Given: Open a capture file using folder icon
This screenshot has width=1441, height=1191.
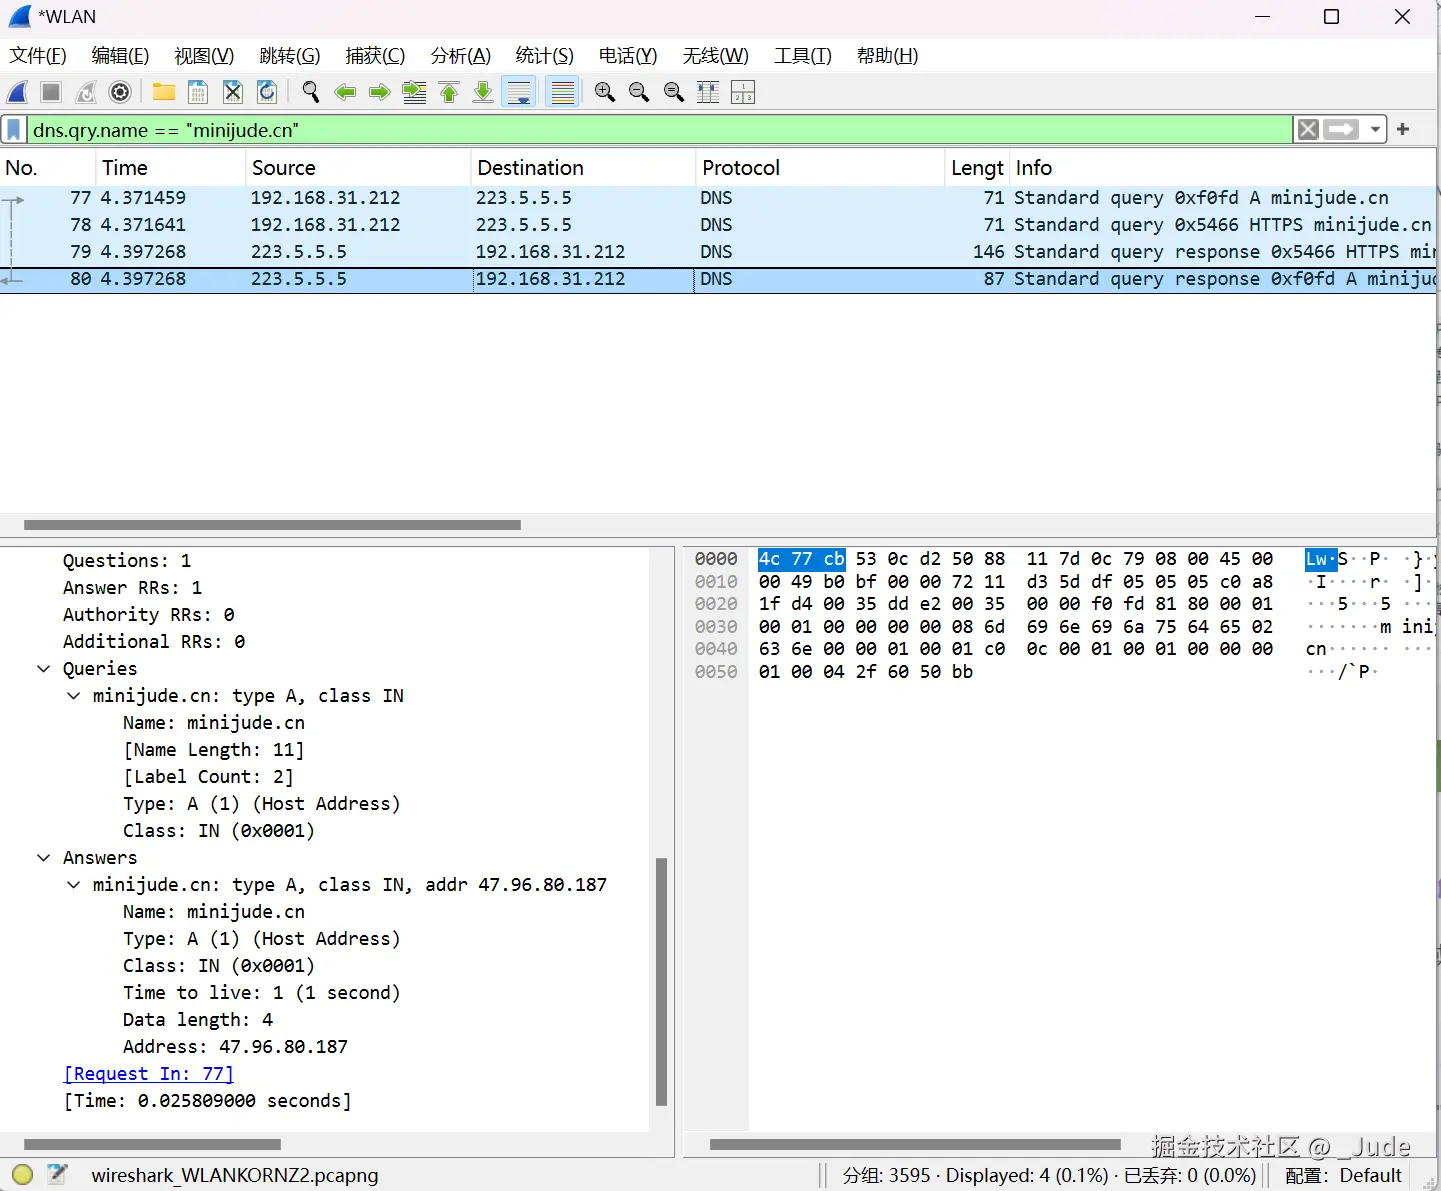Looking at the screenshot, I should [x=164, y=92].
